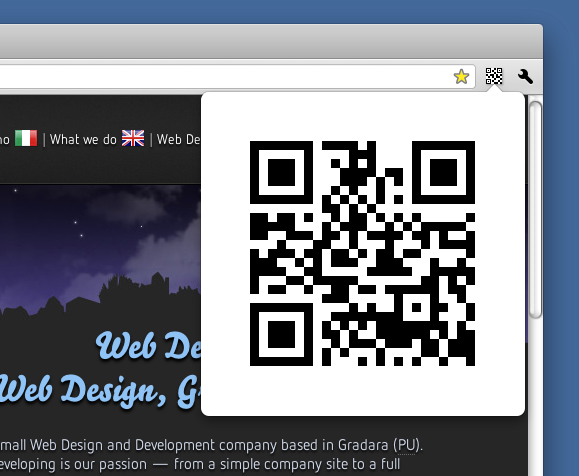Image resolution: width=579 pixels, height=476 pixels.
Task: Click the UK flag icon
Action: (133, 138)
